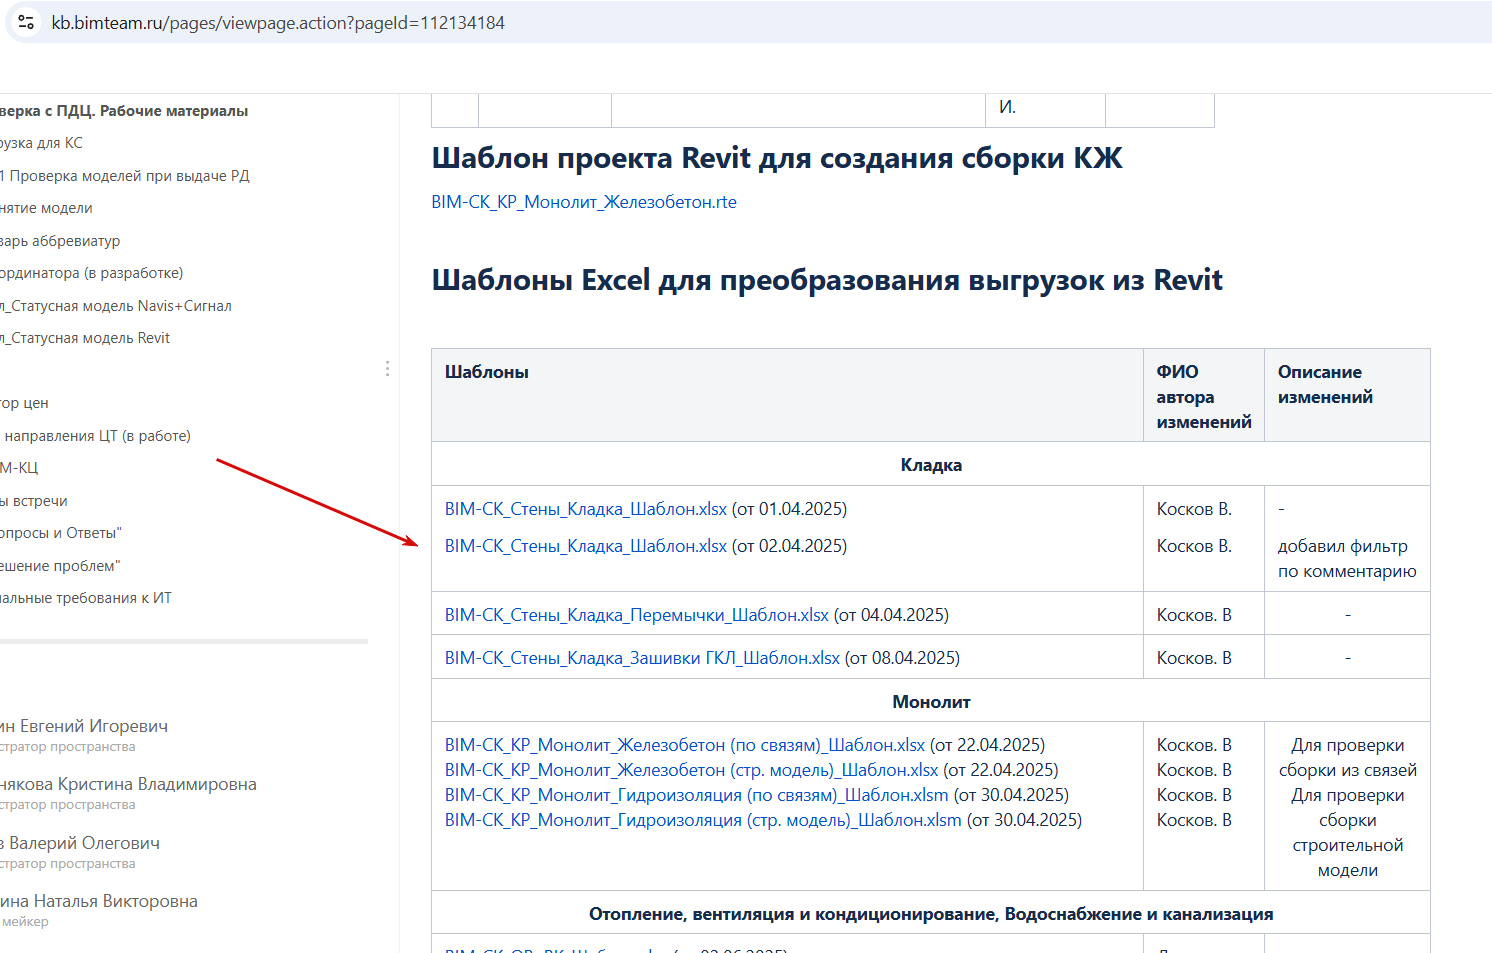1492x953 pixels.
Task: Click the 'Монолит' section row
Action: pyautogui.click(x=931, y=702)
